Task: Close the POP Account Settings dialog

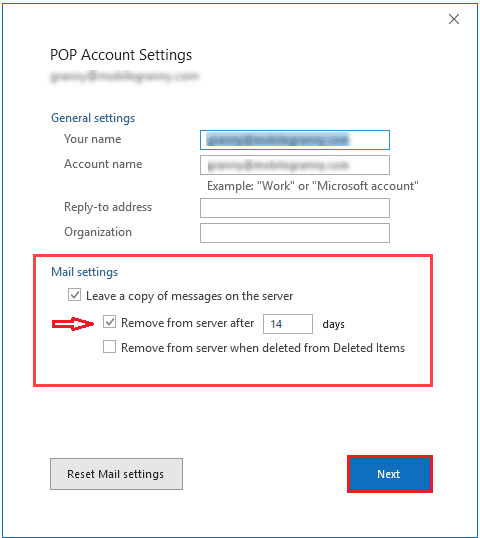Action: [454, 19]
